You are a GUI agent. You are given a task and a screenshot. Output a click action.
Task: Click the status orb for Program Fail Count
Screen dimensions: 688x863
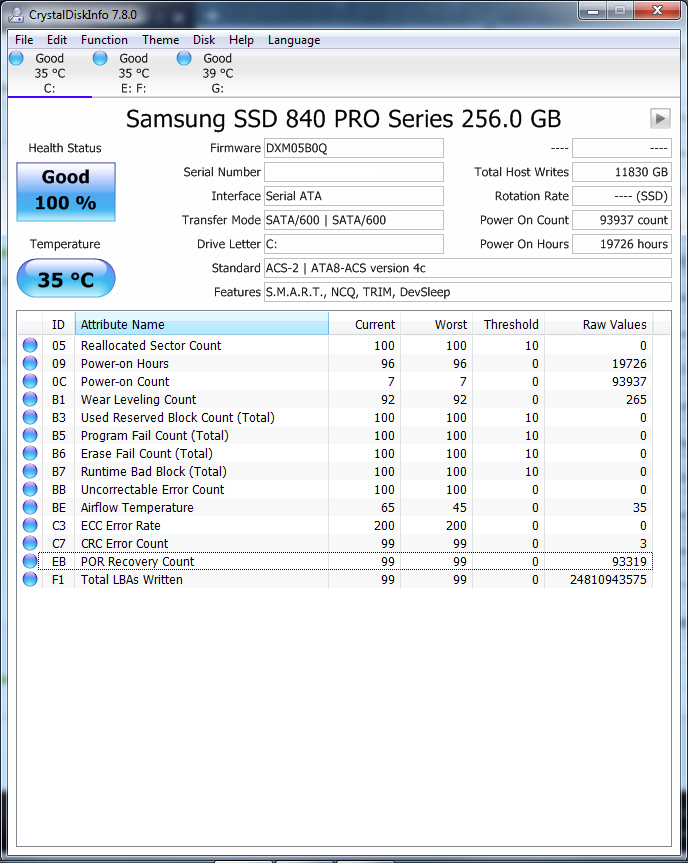pyautogui.click(x=30, y=435)
